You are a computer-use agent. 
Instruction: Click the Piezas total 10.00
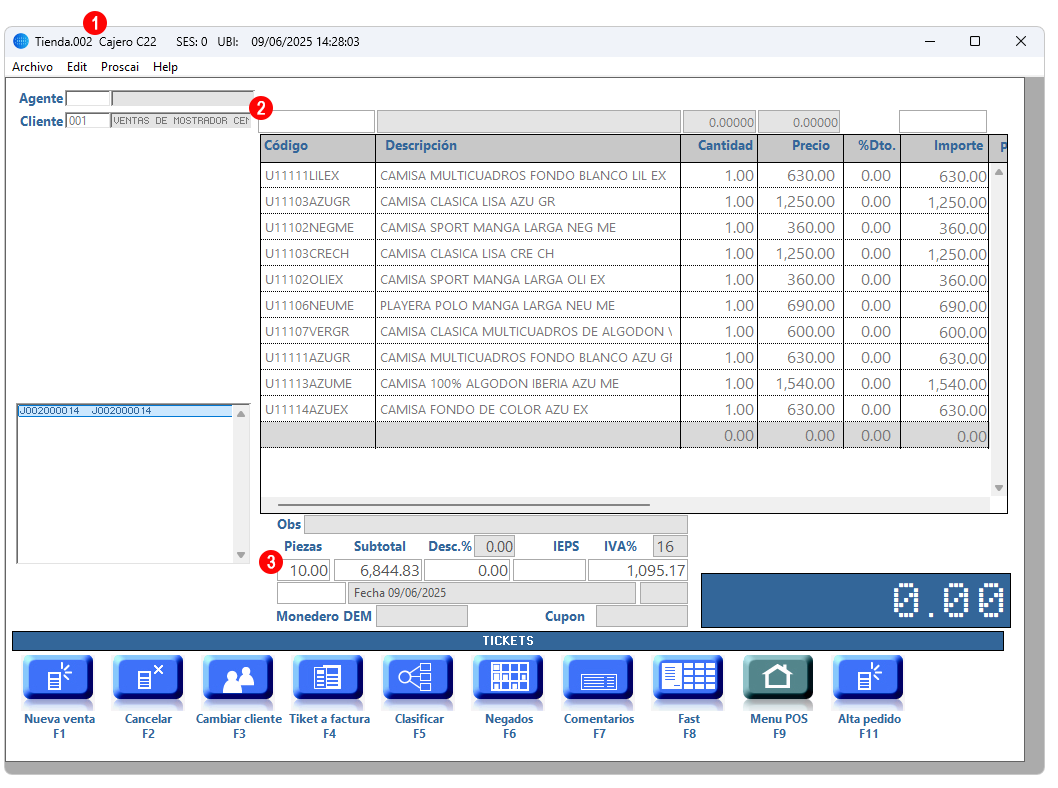point(304,571)
